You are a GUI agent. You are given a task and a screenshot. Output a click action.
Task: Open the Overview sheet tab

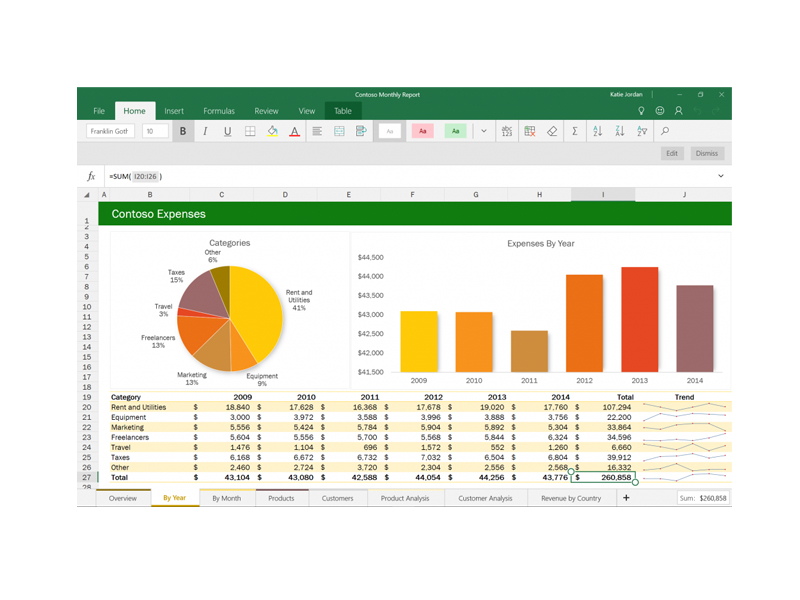(x=123, y=498)
